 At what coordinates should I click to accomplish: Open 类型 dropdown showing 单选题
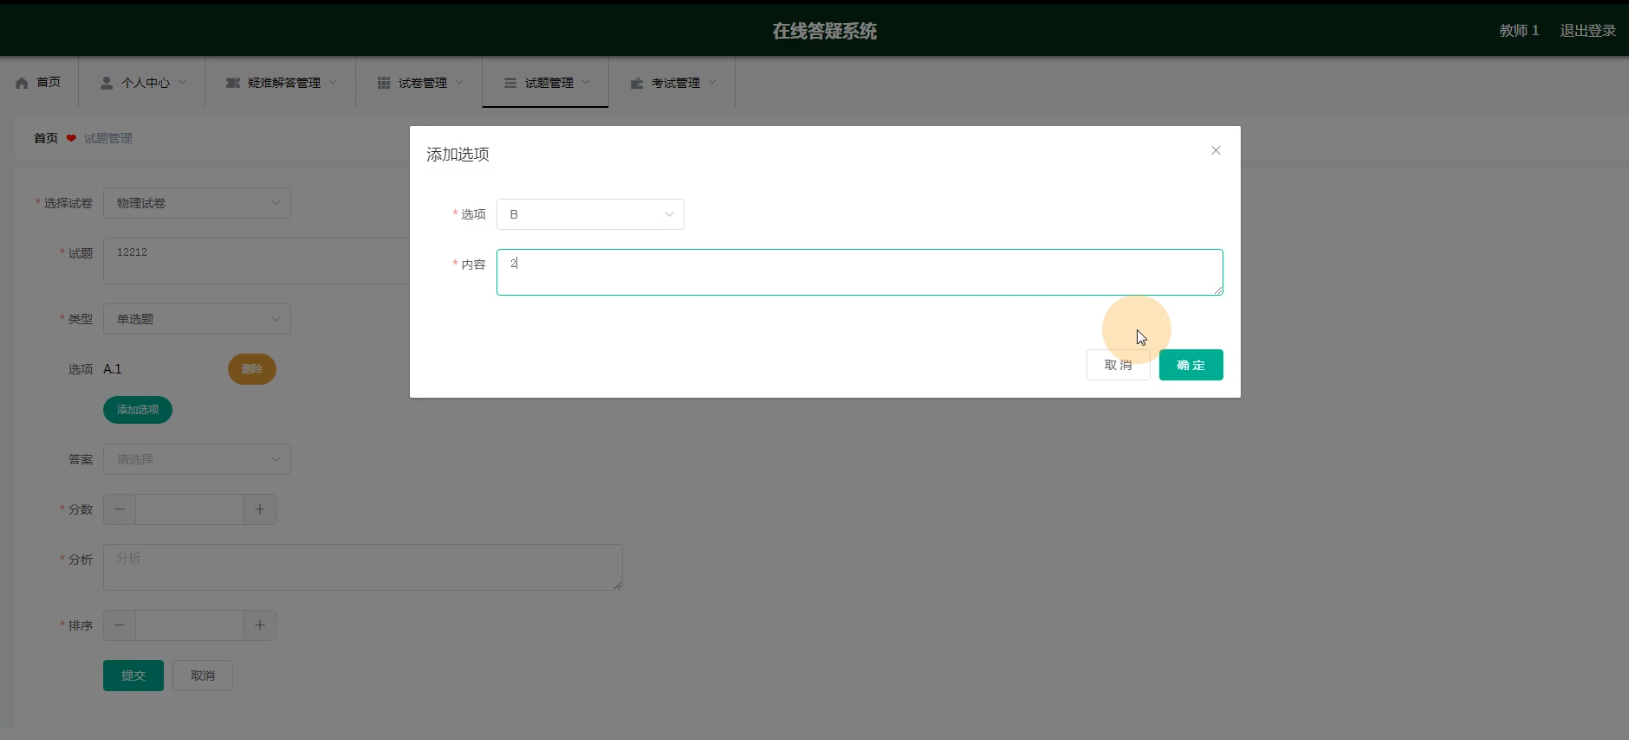[x=197, y=319]
